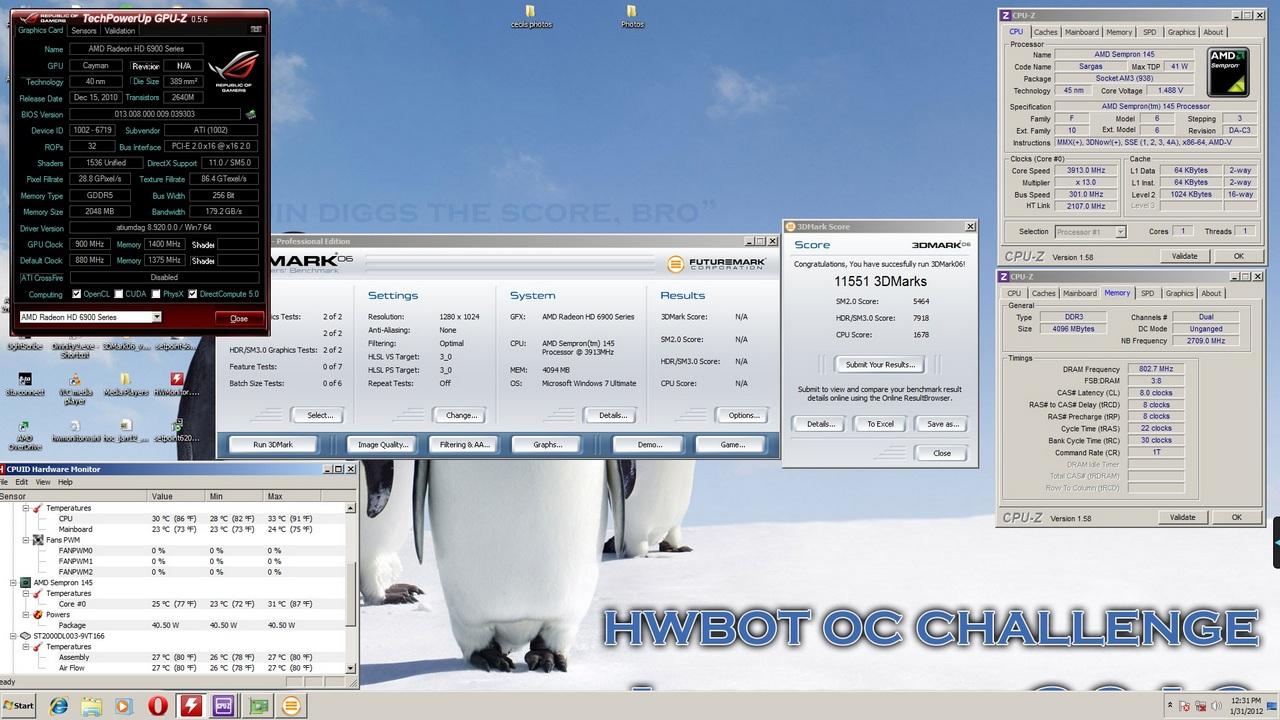Collapse the Powers tree node
This screenshot has width=1280, height=720.
26,615
